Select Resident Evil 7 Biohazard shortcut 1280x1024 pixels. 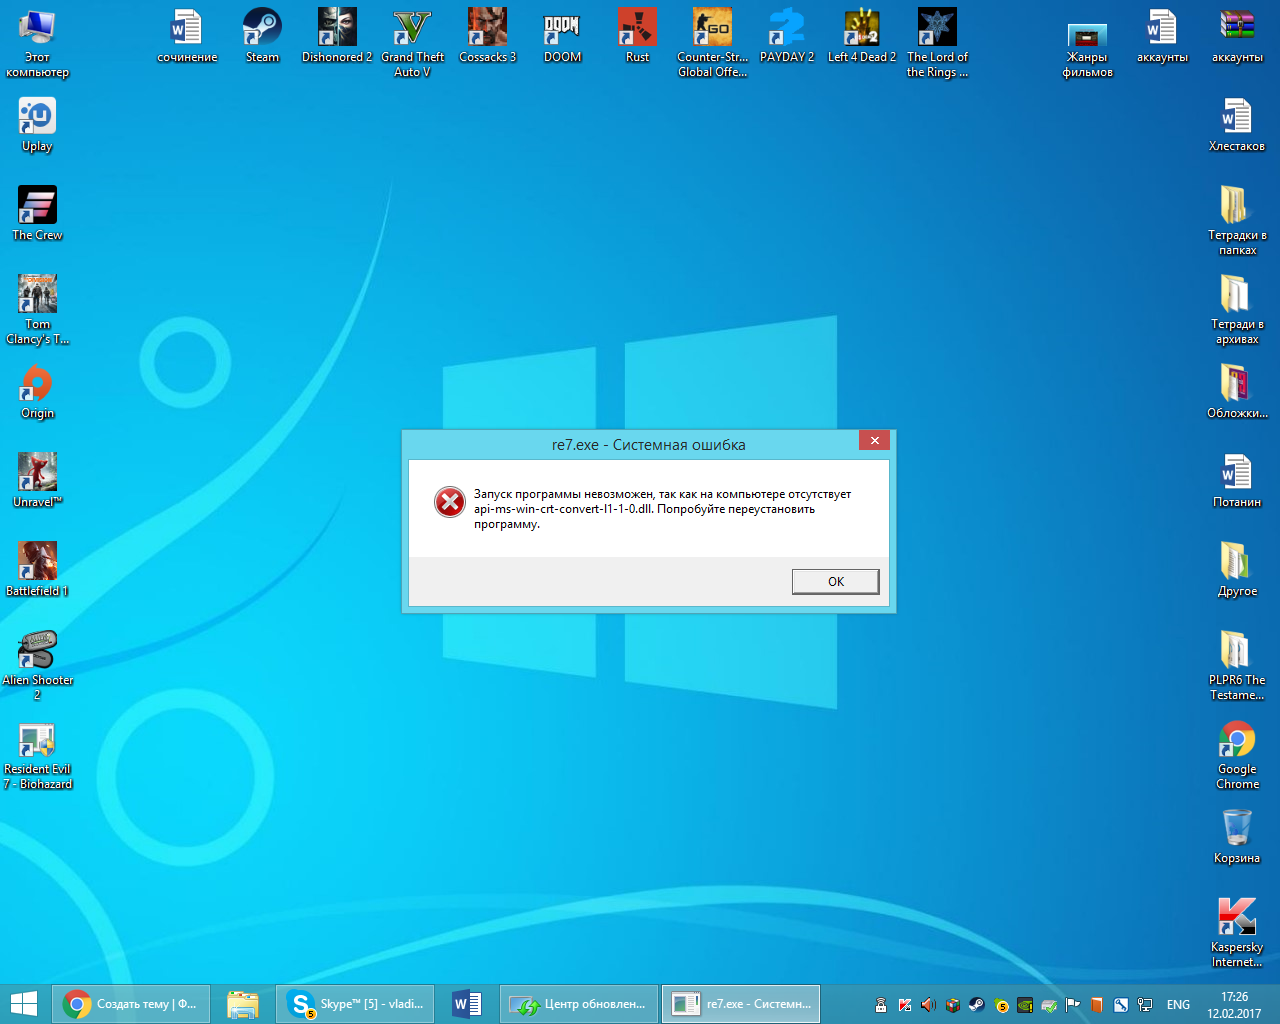tap(37, 755)
